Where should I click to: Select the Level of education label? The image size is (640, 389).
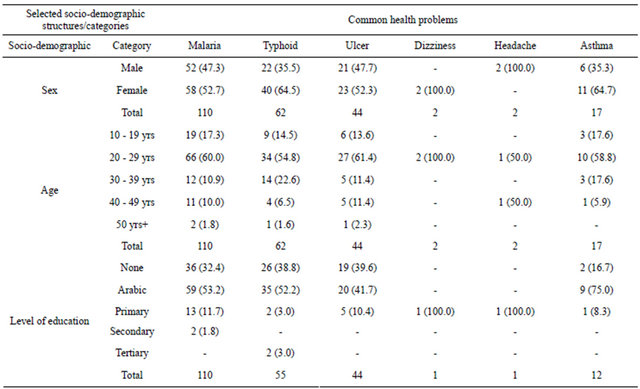(49, 321)
